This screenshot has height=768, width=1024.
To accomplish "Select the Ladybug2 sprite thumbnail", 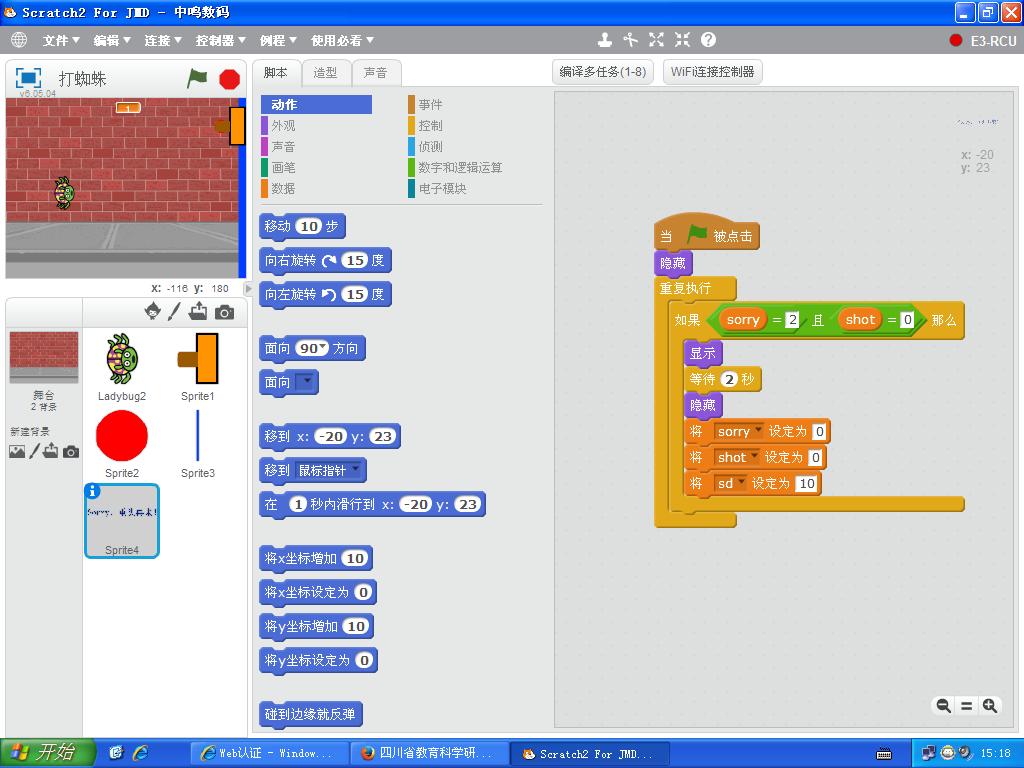I will coord(122,358).
